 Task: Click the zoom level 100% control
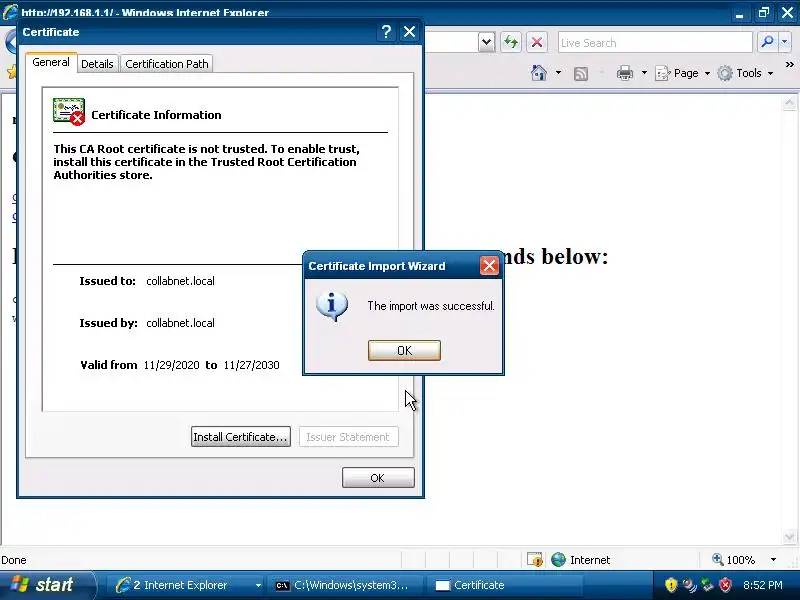[x=735, y=560]
